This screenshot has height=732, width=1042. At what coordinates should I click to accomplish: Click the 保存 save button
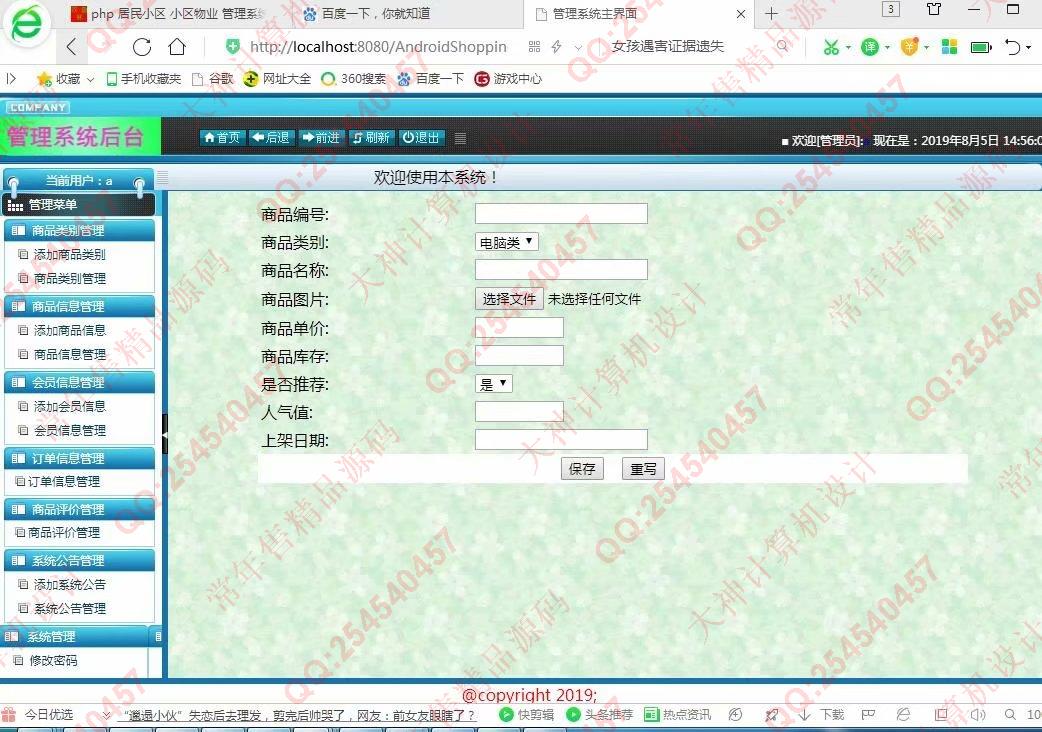582,469
